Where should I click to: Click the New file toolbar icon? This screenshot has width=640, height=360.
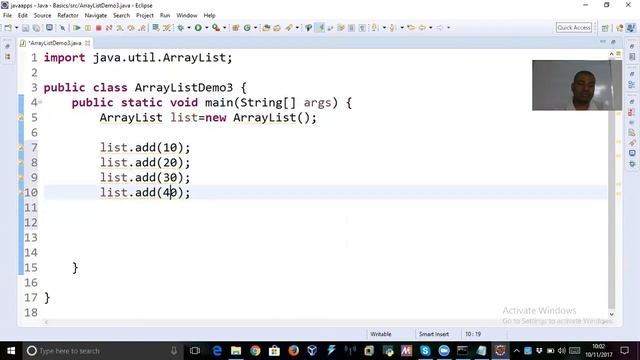click(8, 28)
